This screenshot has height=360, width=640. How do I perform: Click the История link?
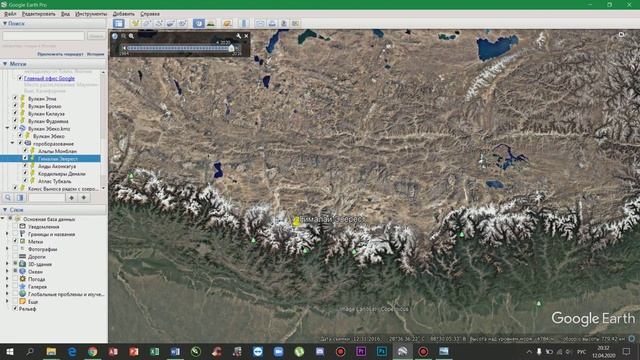[96, 54]
